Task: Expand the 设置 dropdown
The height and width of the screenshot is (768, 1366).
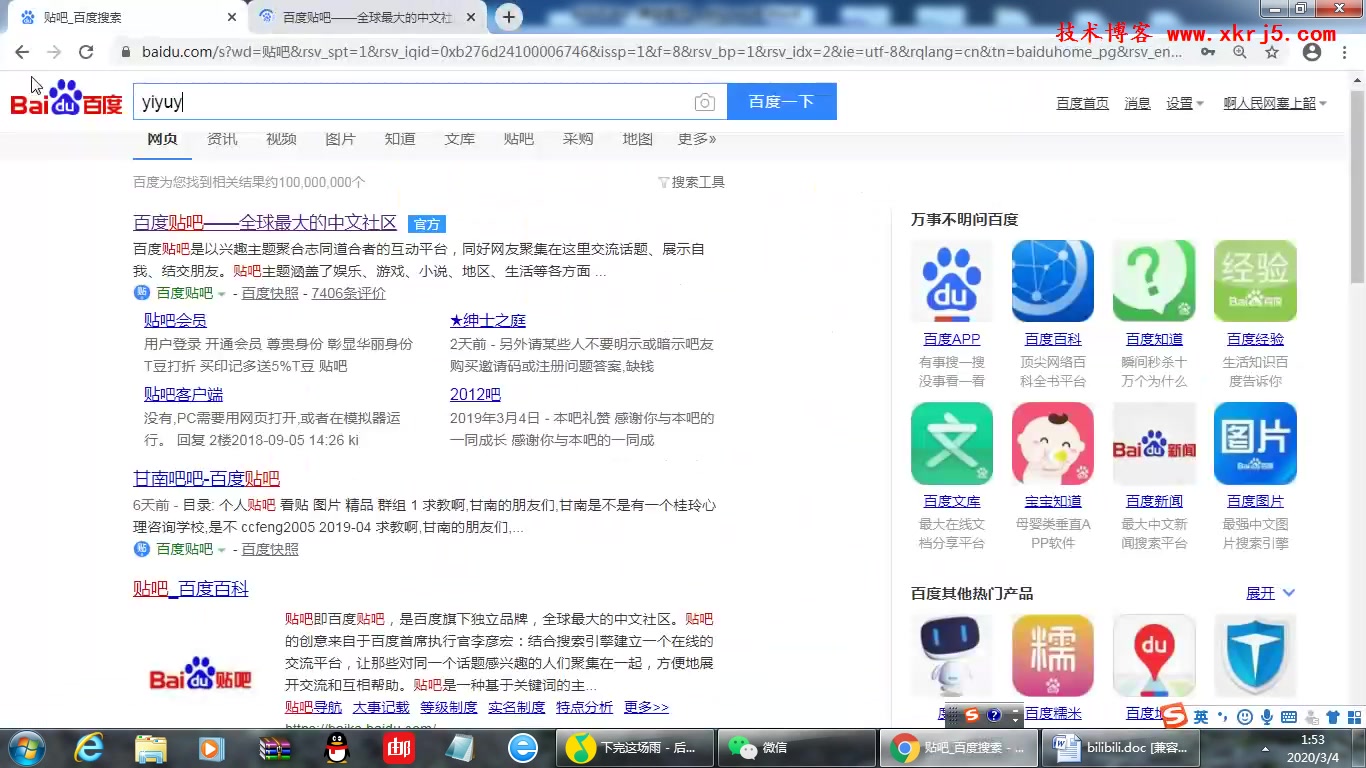Action: (1185, 103)
